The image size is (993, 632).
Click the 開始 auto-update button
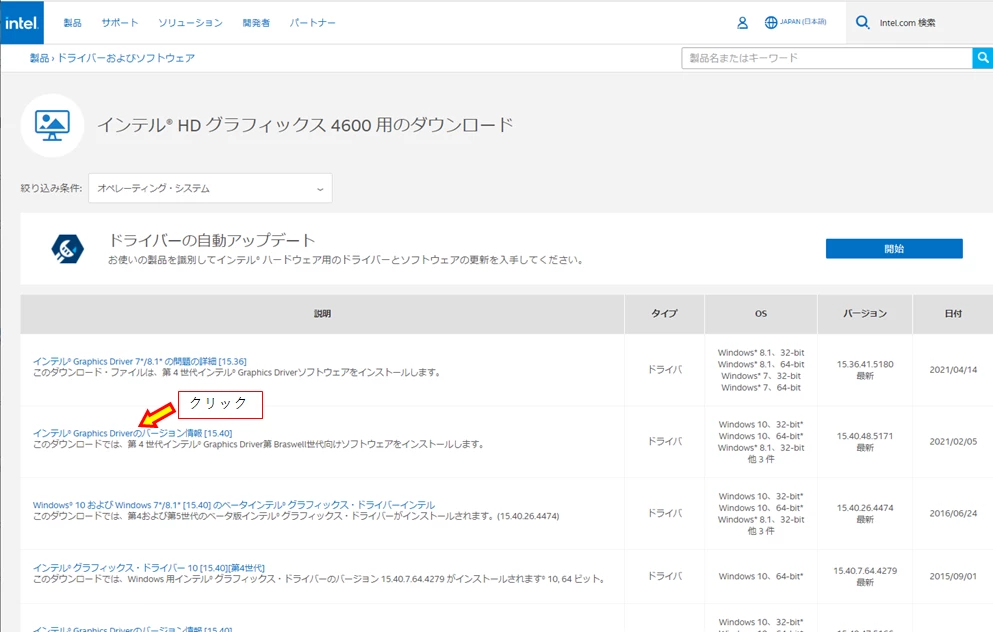click(894, 249)
